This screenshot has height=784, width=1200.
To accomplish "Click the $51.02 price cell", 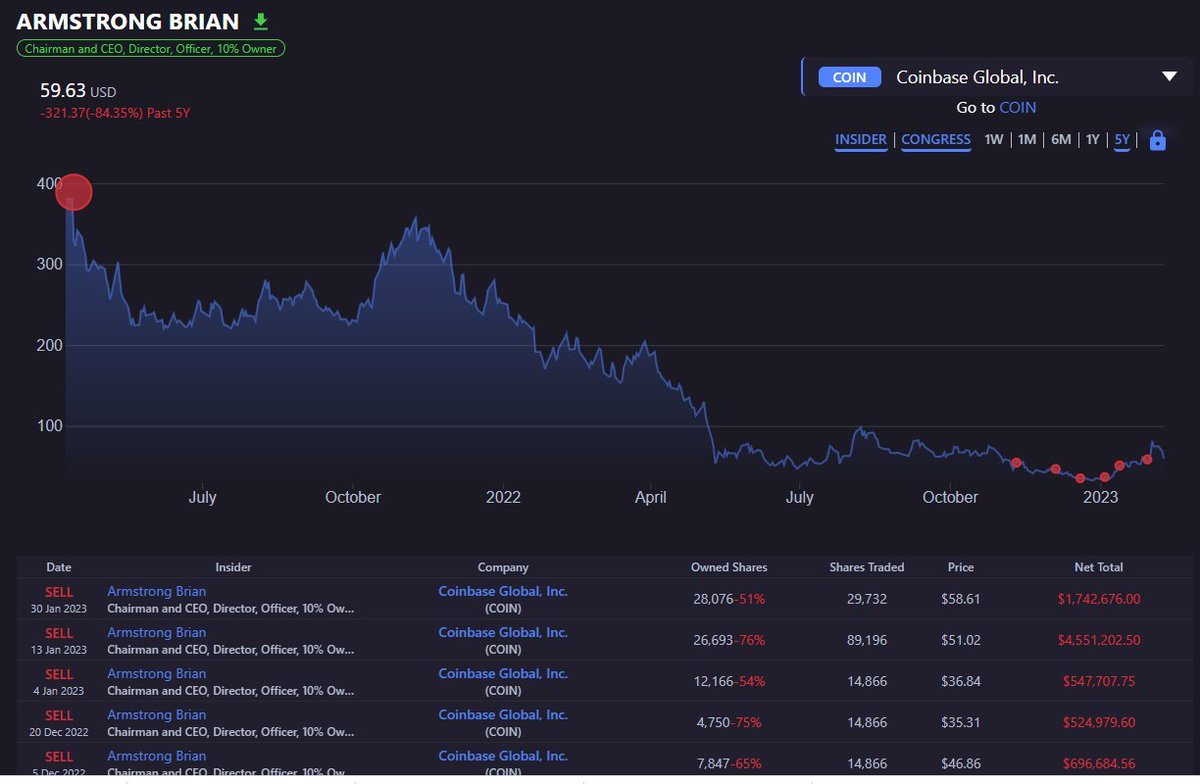I will (961, 640).
